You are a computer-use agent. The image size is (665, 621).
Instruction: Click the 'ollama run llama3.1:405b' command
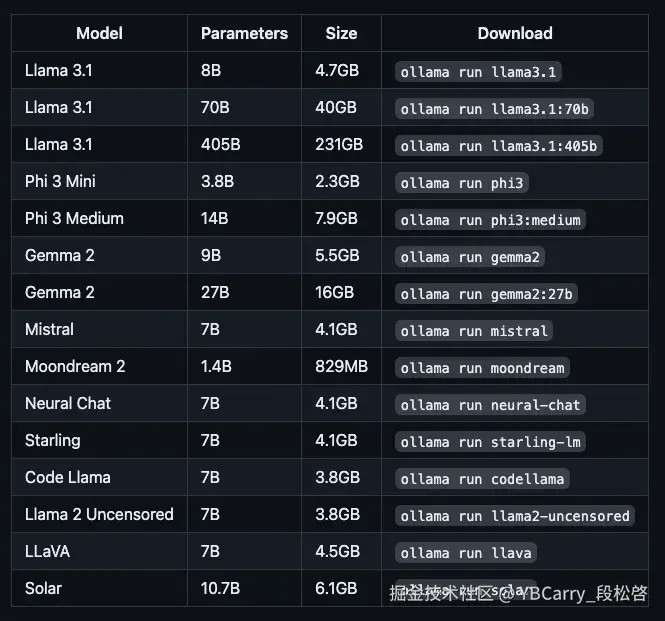click(x=499, y=146)
